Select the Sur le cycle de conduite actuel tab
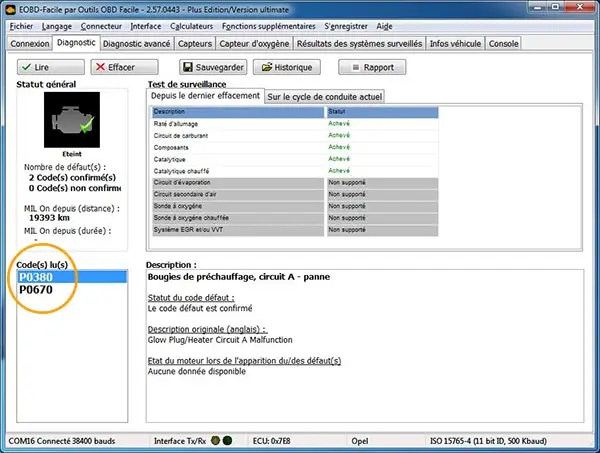 click(324, 96)
